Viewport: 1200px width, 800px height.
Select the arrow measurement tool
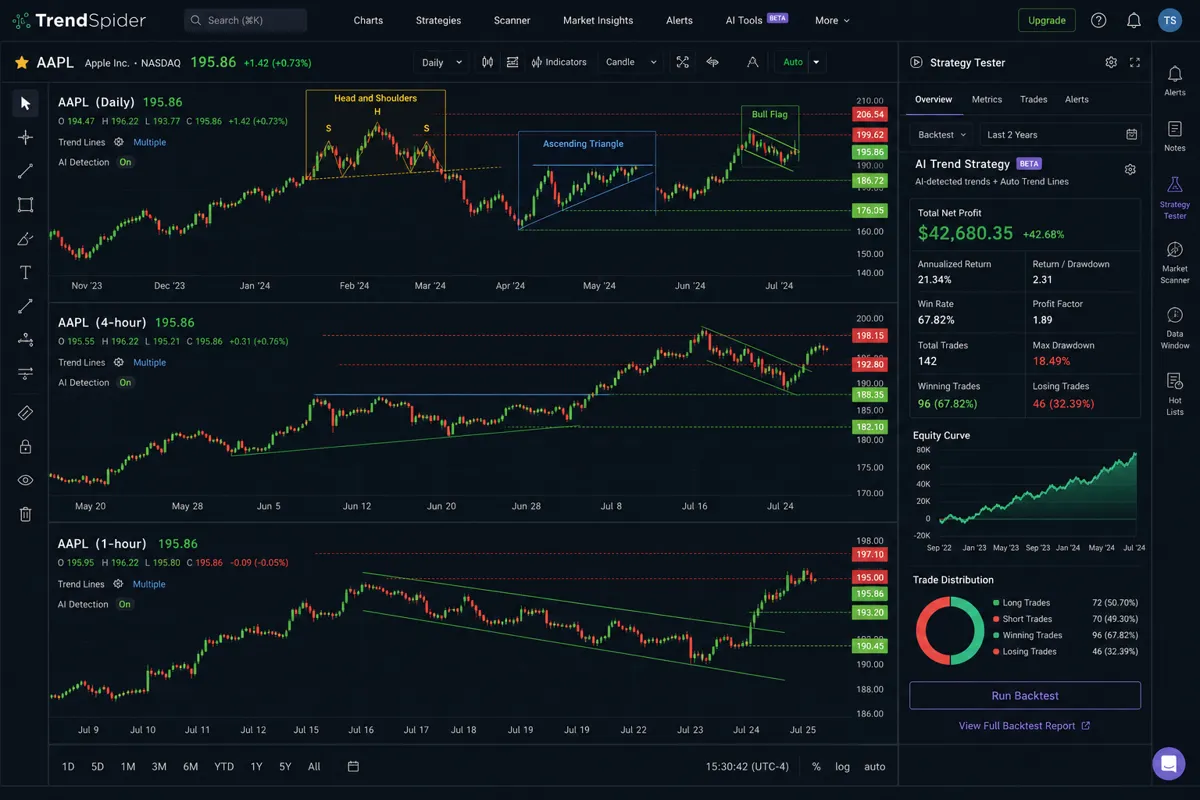tap(25, 307)
